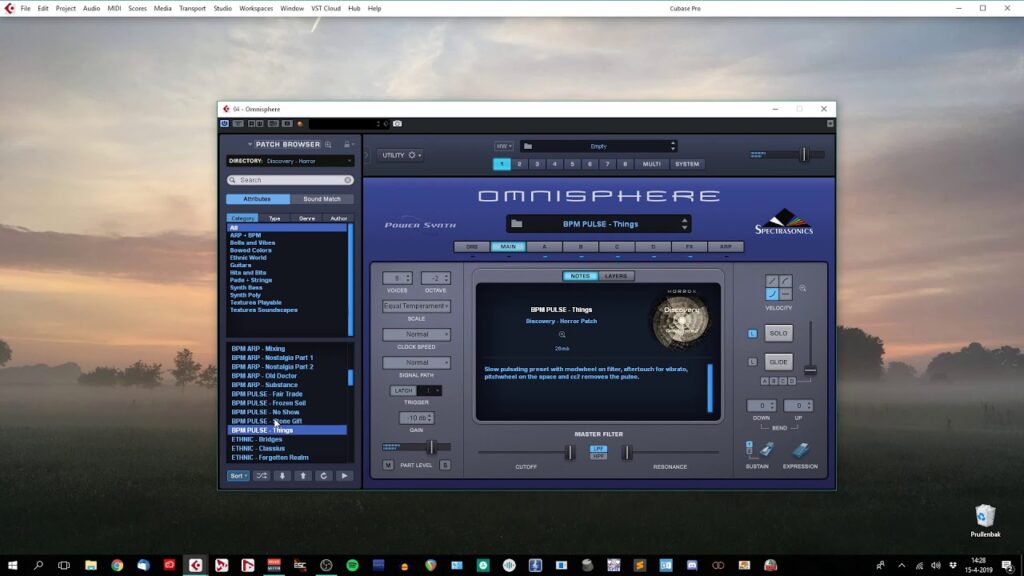Open the trigger mode dropdown beside LATCH

tap(429, 391)
